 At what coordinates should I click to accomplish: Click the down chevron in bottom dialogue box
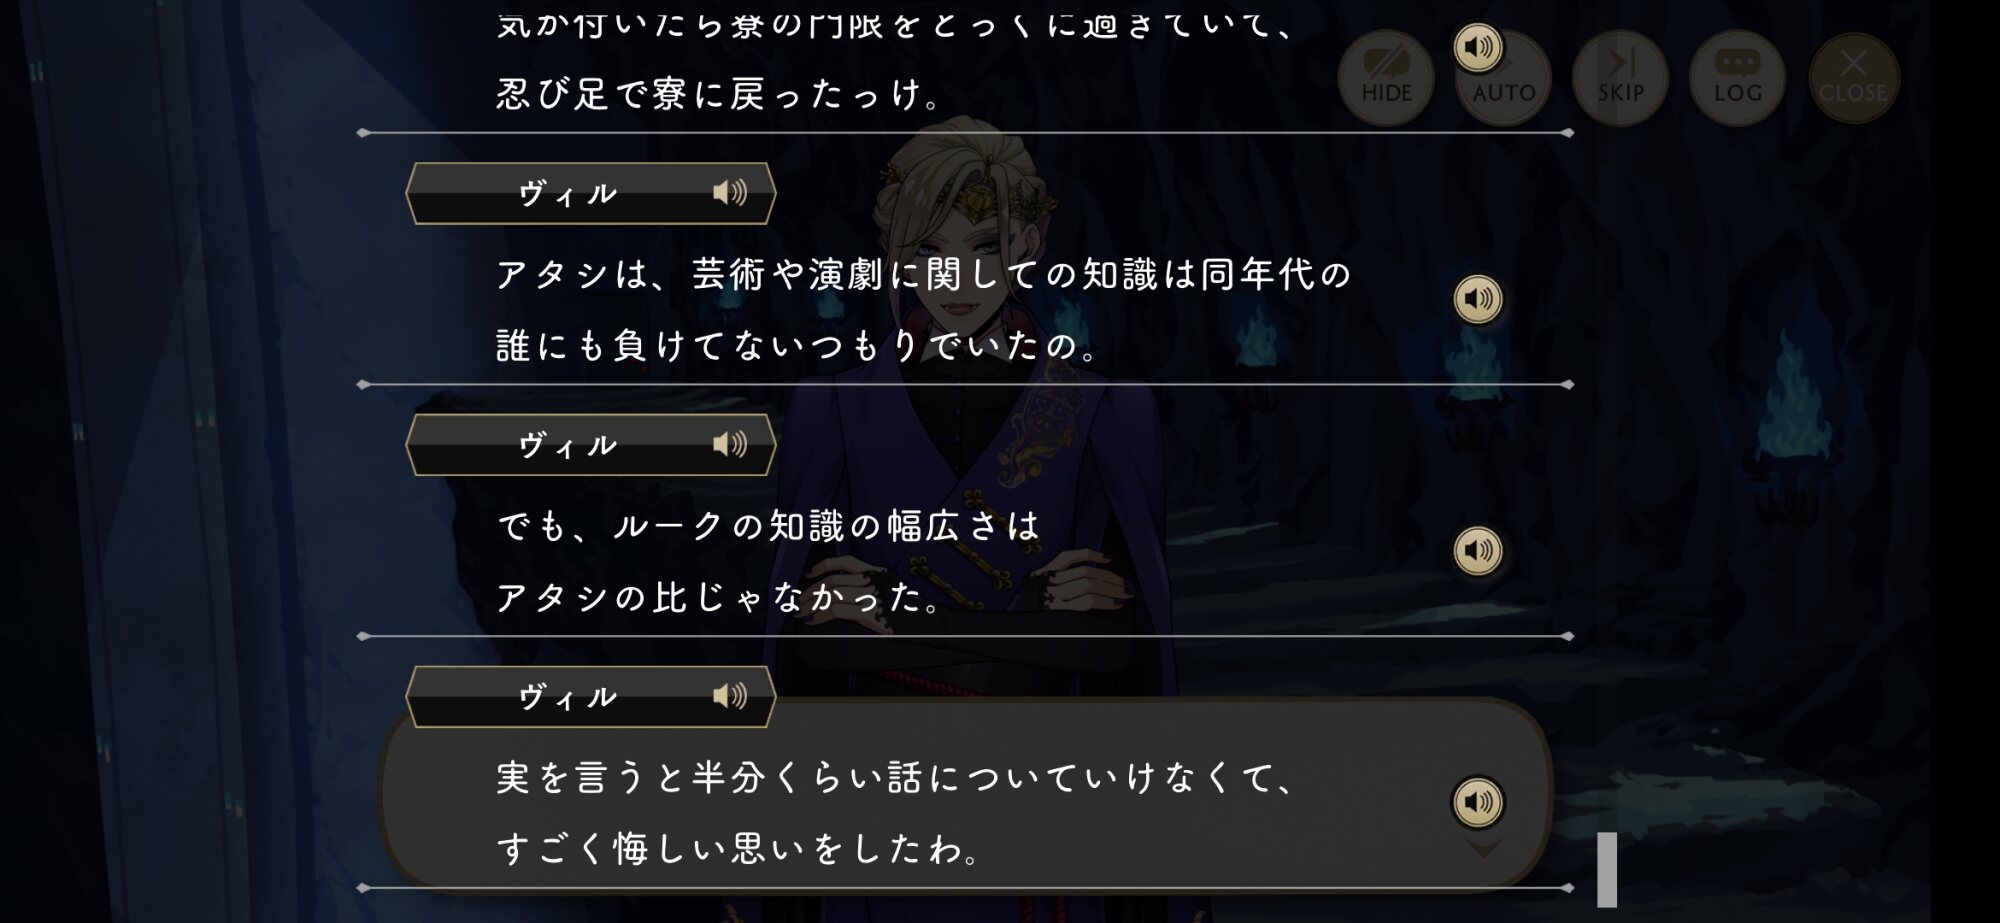[1483, 849]
